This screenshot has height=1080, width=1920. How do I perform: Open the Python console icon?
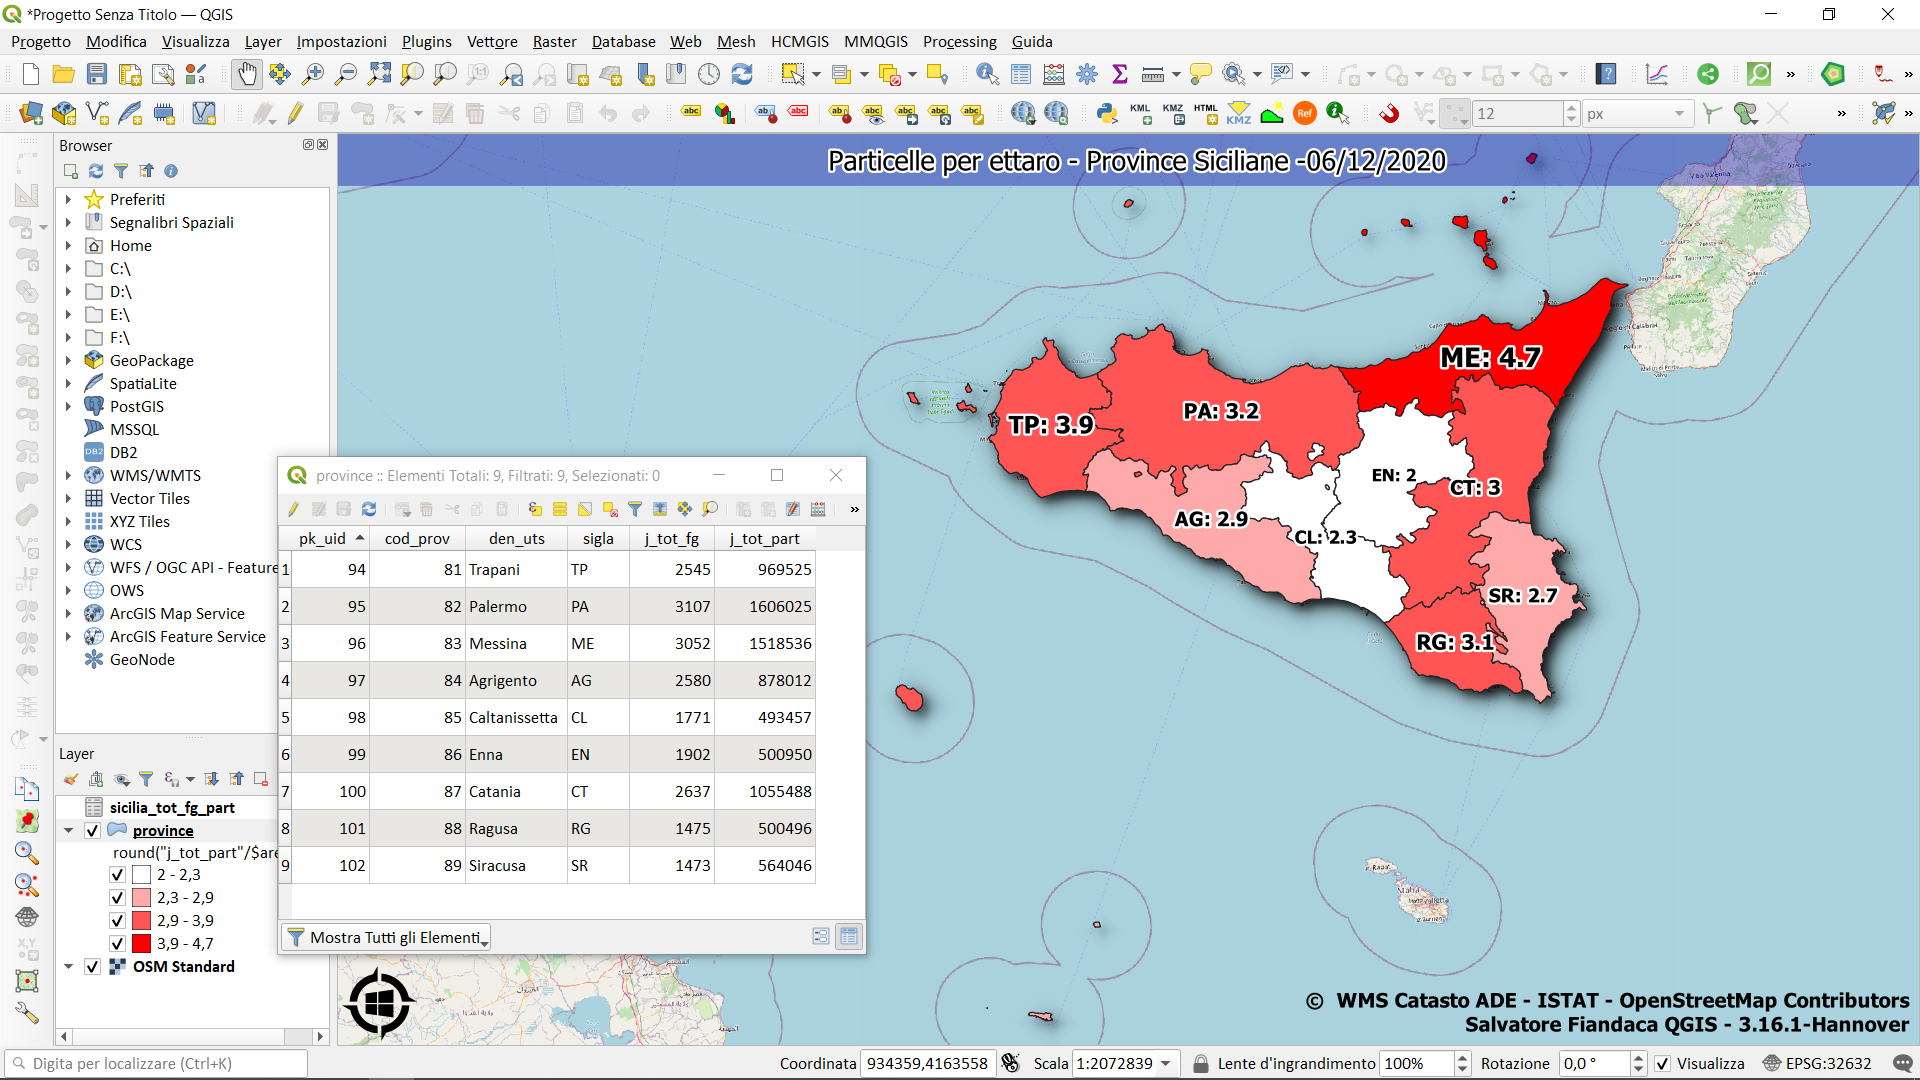pos(1106,114)
